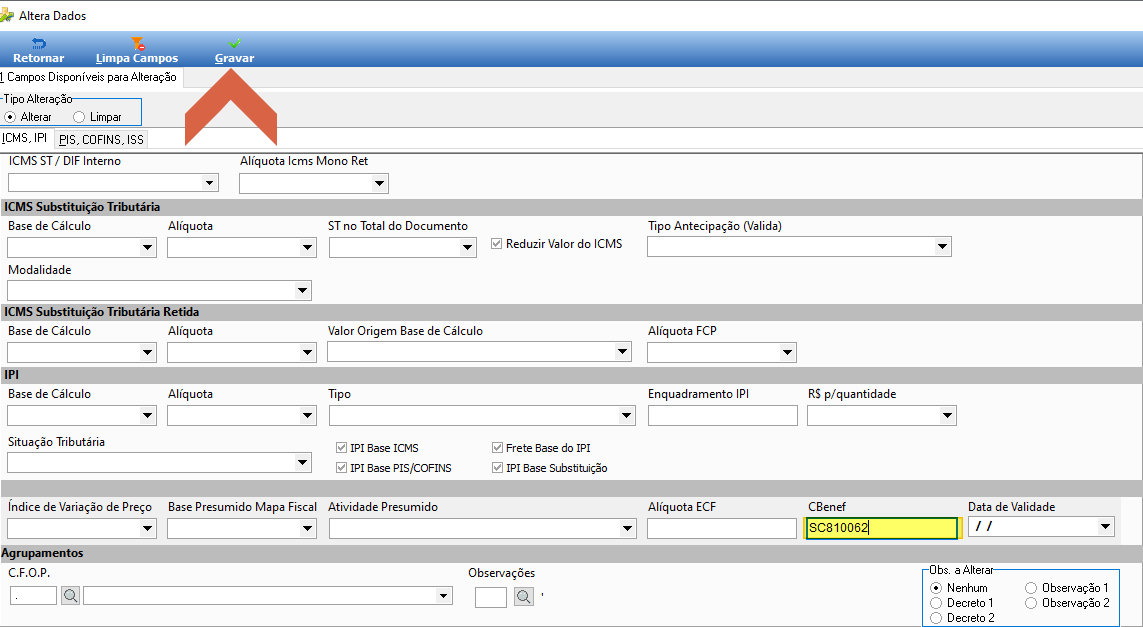Click the Observações code input field

tap(491, 597)
